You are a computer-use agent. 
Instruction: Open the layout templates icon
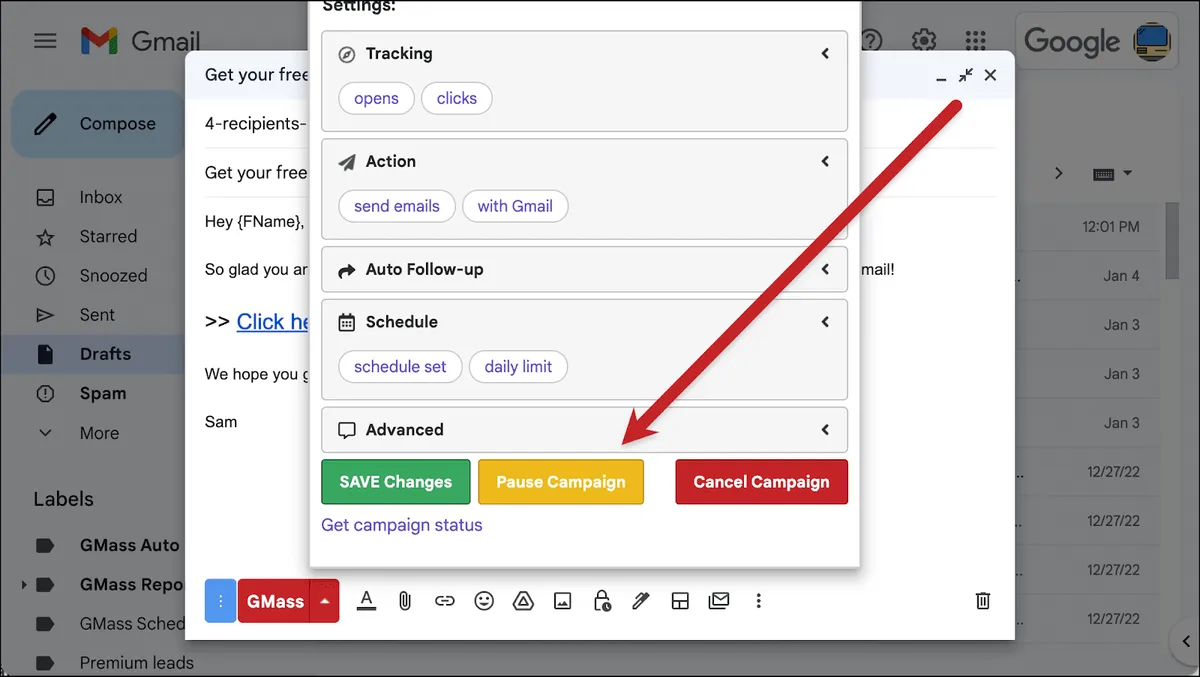coord(680,601)
